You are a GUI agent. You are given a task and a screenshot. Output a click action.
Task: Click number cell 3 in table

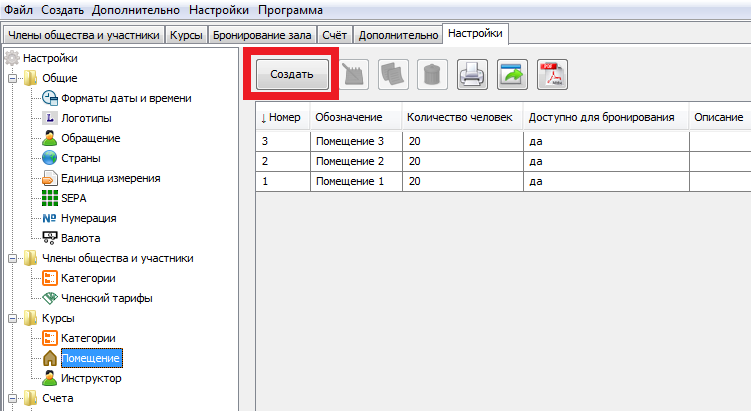click(x=283, y=141)
